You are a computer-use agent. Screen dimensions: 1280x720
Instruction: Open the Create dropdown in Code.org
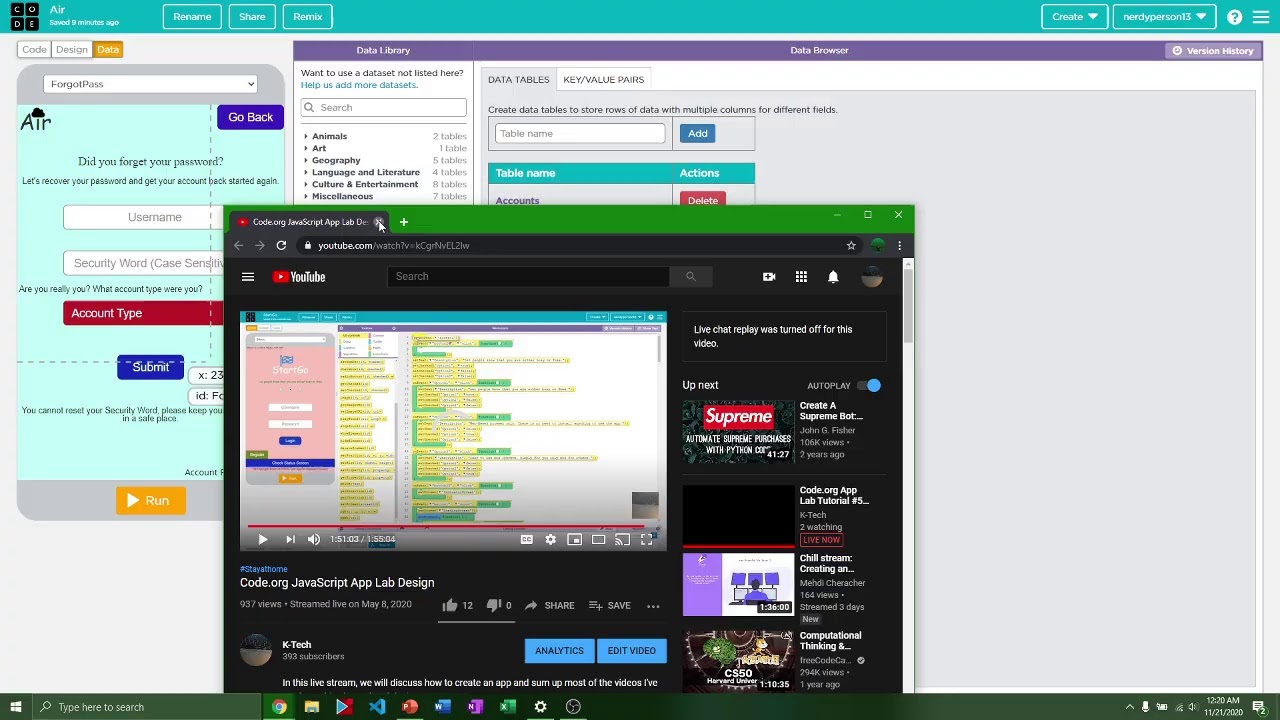(x=1074, y=17)
